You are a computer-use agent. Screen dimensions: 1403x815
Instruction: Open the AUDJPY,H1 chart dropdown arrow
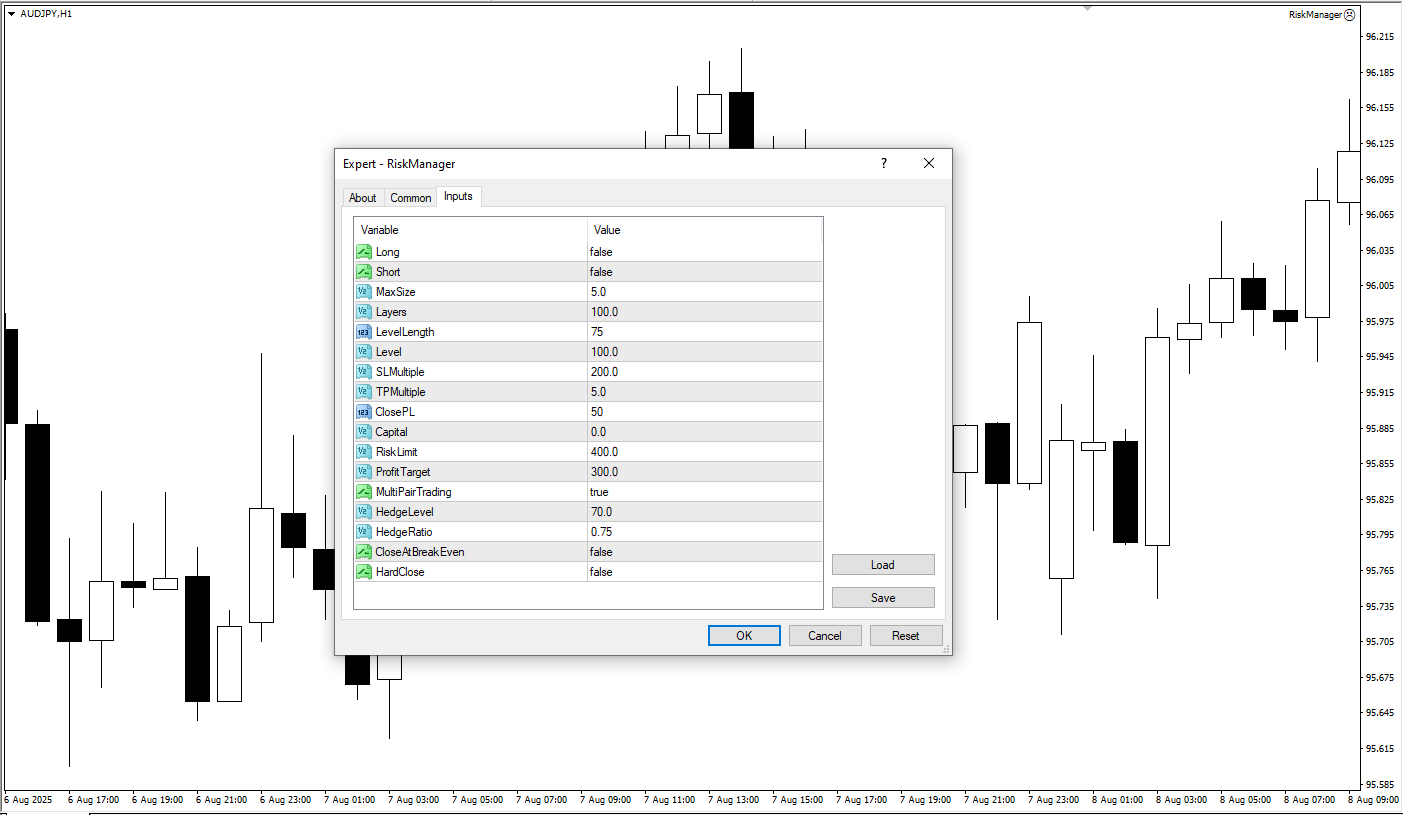pos(11,14)
